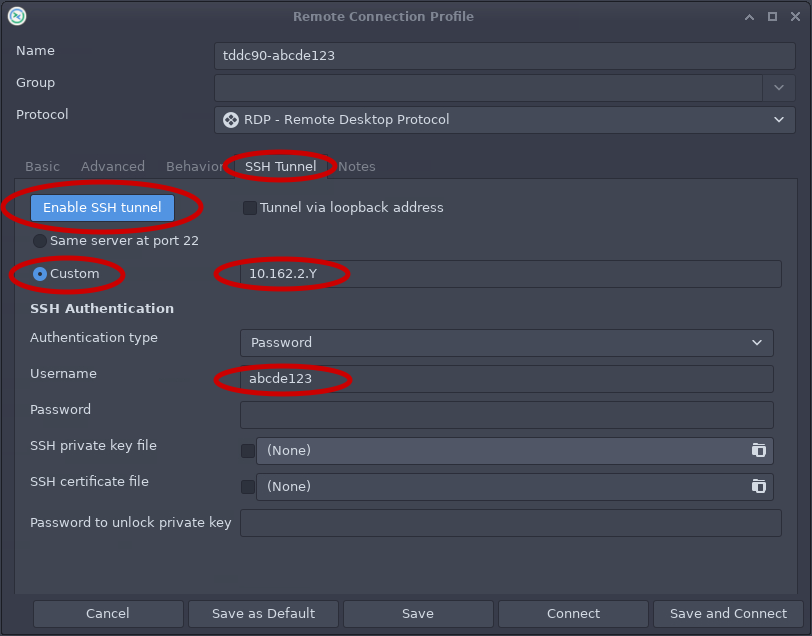
Task: Open the Notes tab
Action: click(357, 167)
